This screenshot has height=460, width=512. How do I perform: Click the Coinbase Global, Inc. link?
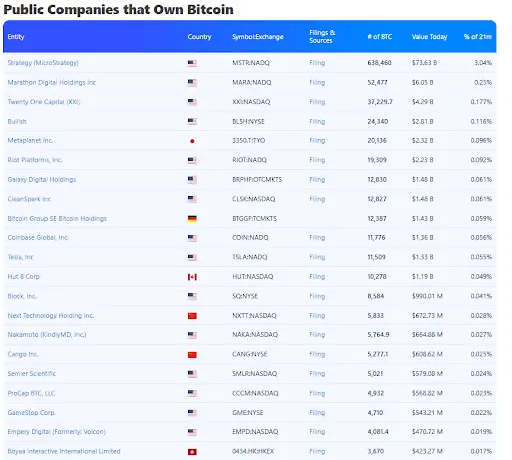tap(38, 237)
